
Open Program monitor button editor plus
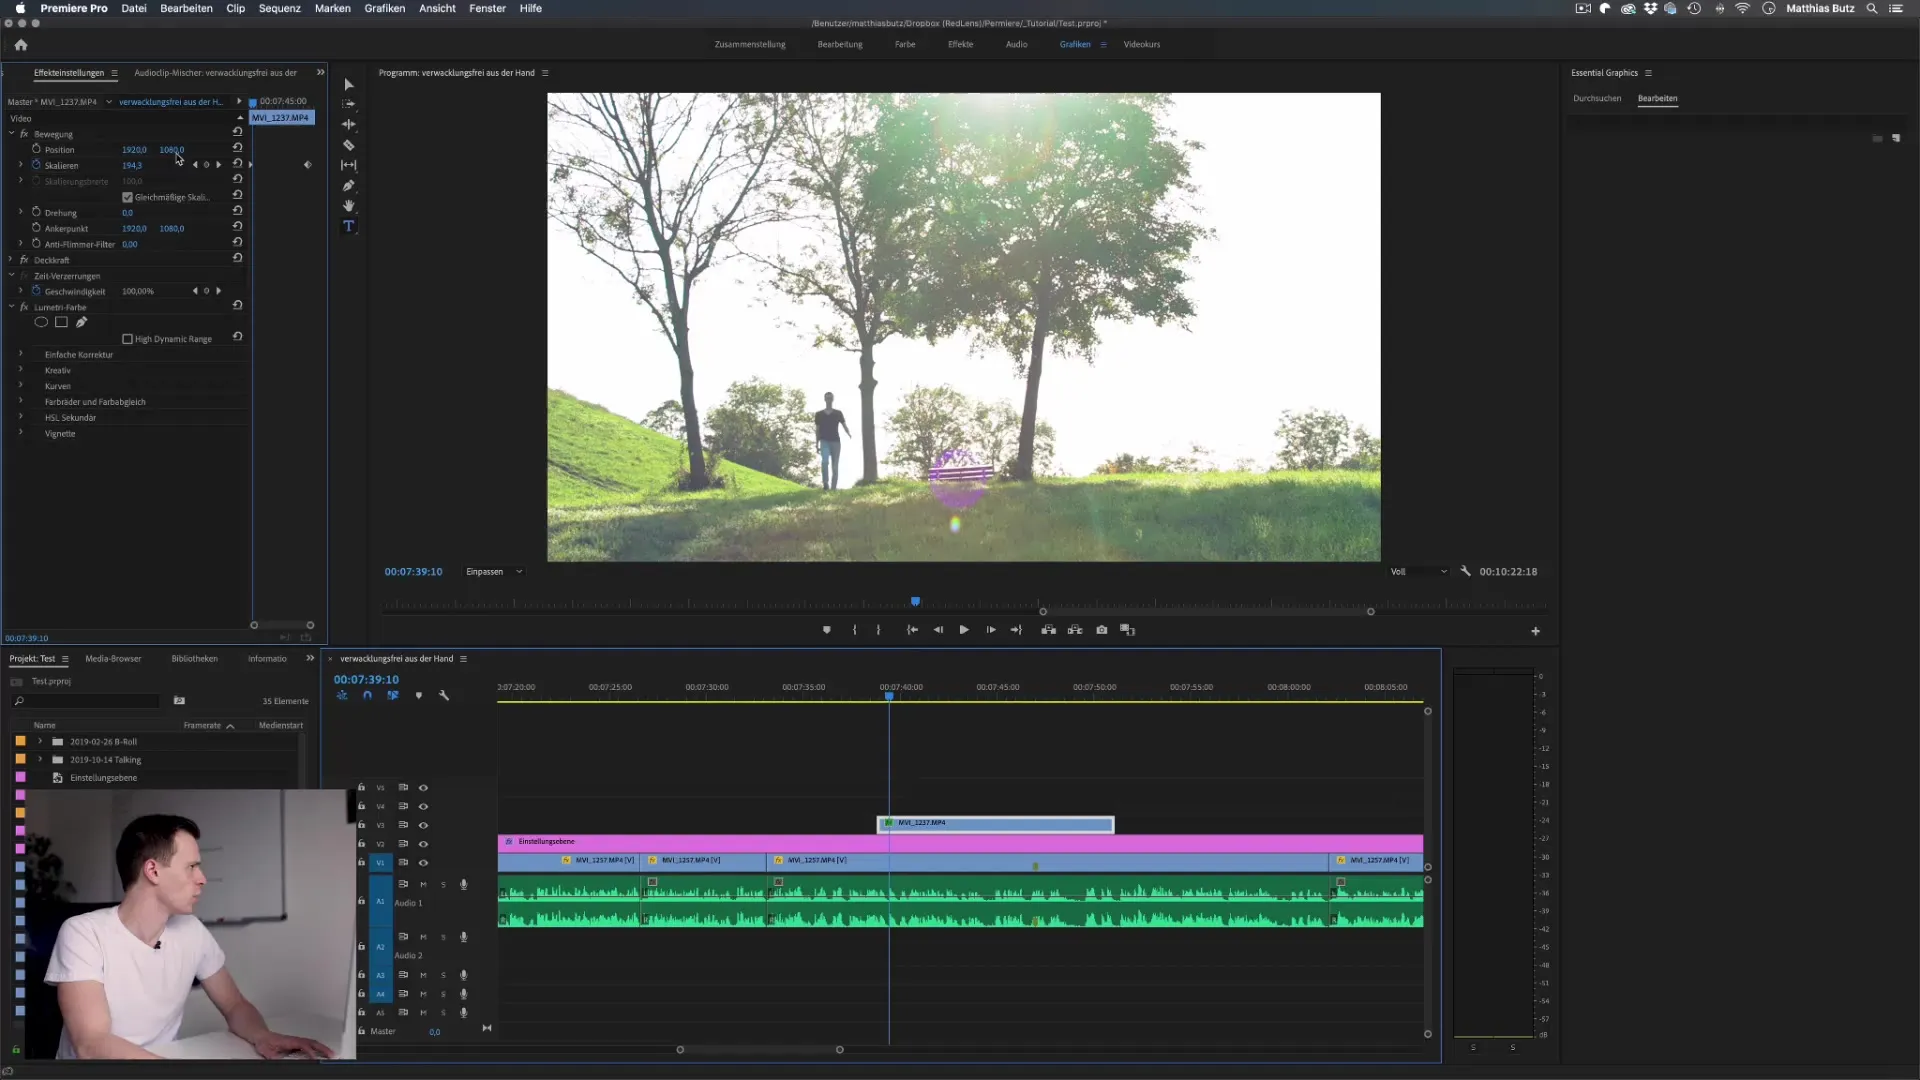pos(1536,631)
